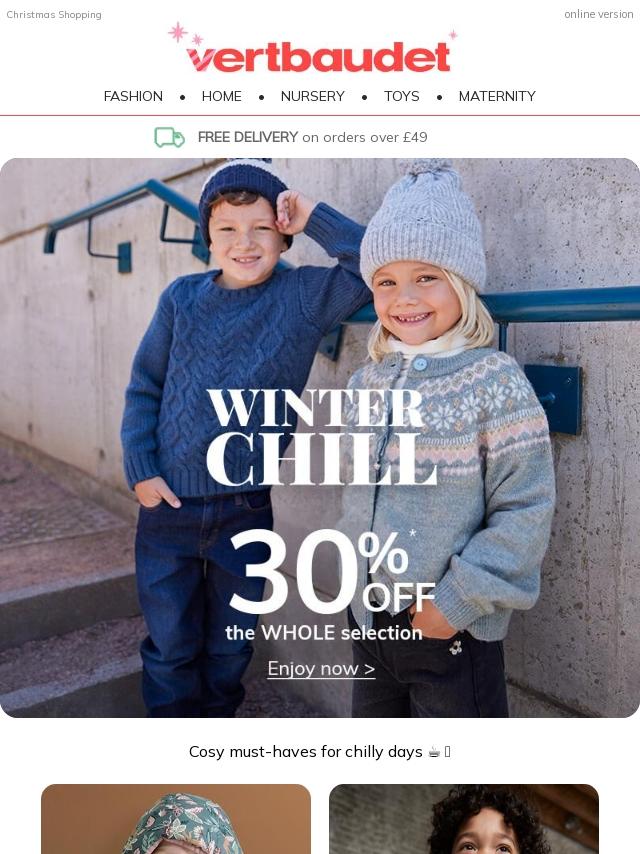Open the FASHION menu item
Viewport: 640px width, 854px height.
[x=133, y=96]
